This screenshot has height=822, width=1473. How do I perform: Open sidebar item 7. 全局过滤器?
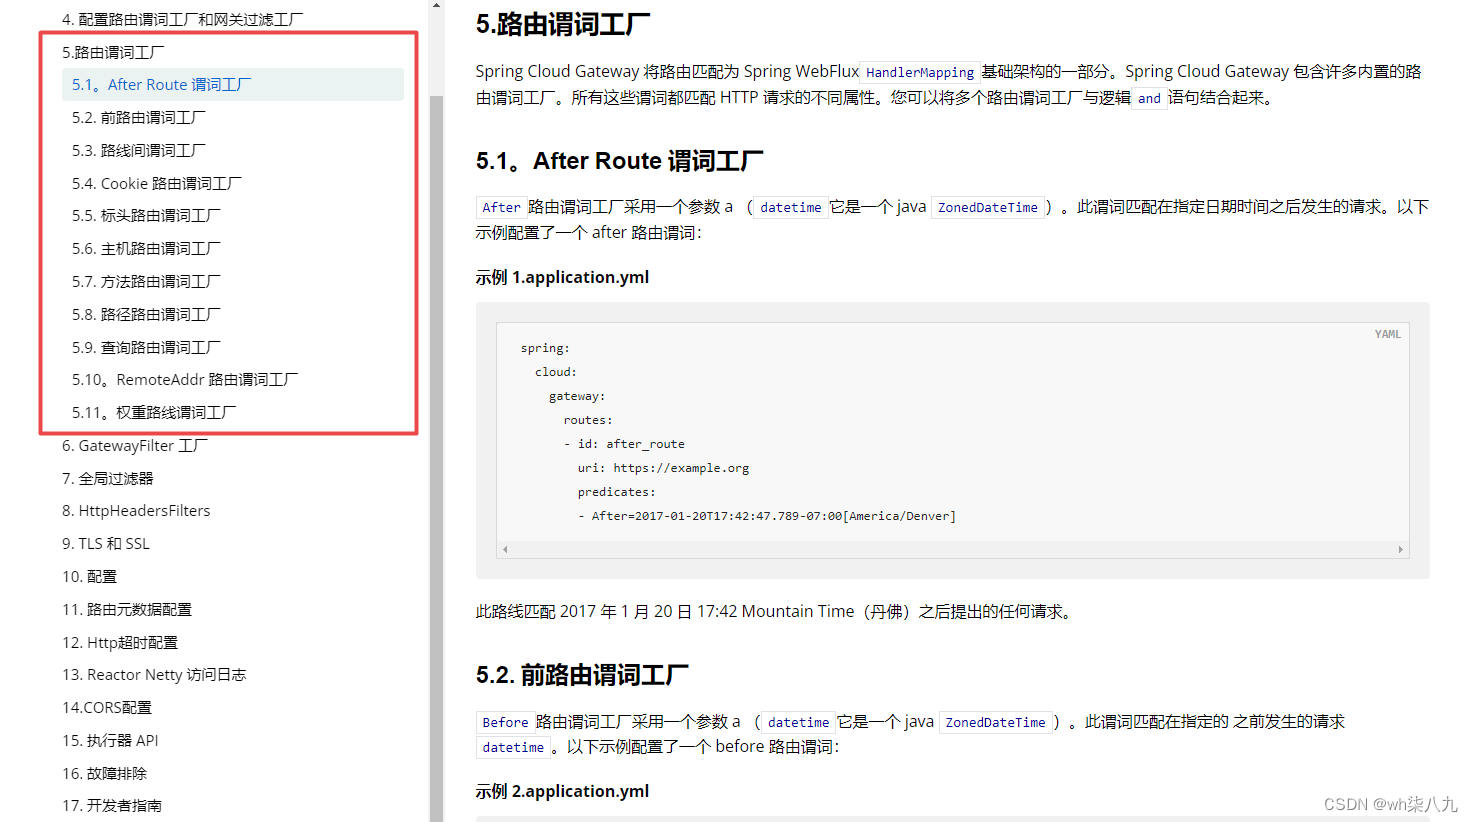click(107, 479)
